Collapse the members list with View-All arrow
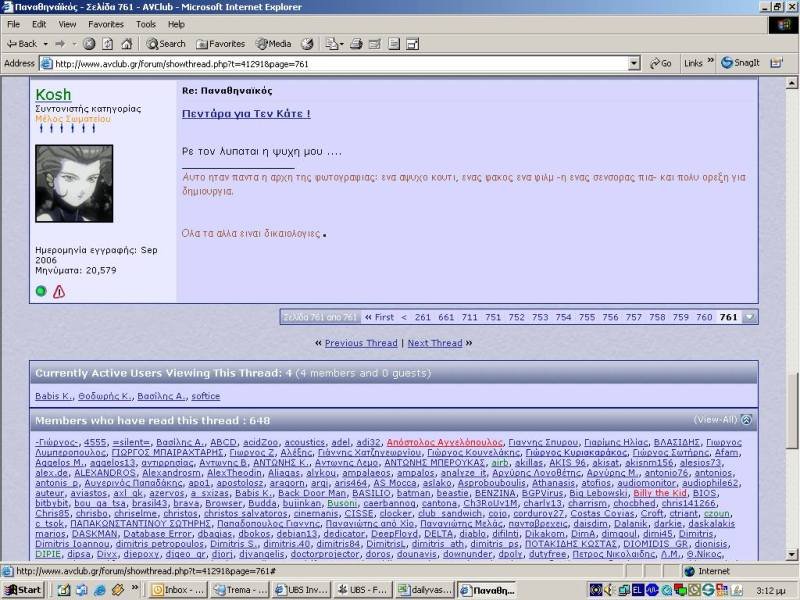Viewport: 800px width, 600px height. (x=746, y=420)
